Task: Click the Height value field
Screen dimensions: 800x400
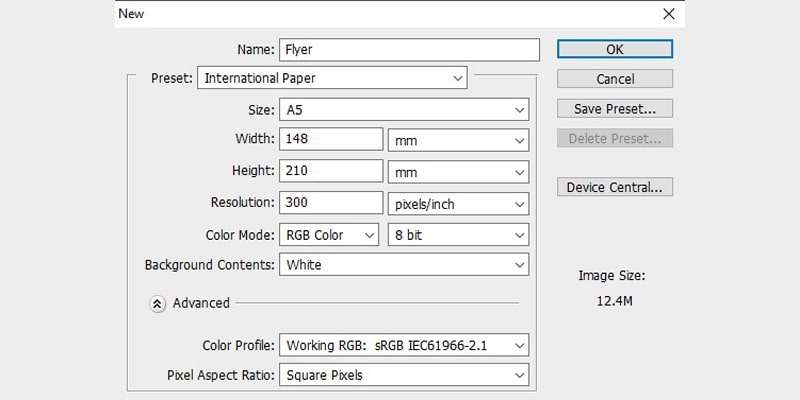Action: click(x=331, y=171)
